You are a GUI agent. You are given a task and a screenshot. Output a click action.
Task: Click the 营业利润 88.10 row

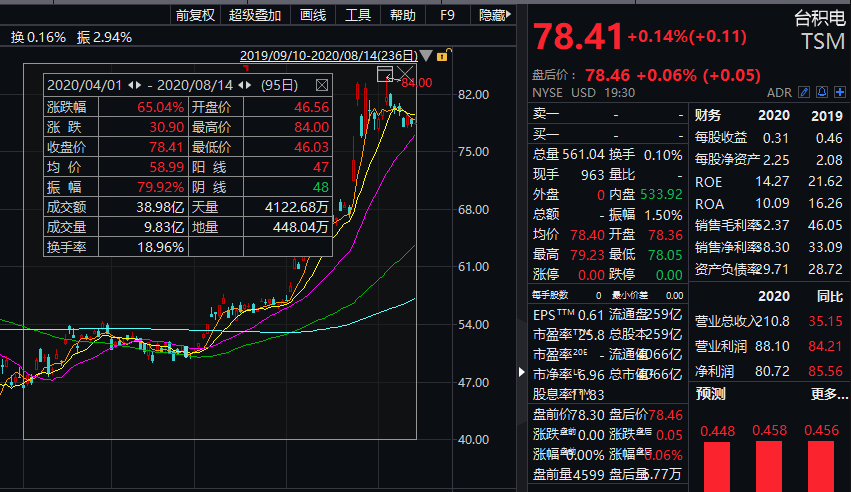tap(769, 346)
